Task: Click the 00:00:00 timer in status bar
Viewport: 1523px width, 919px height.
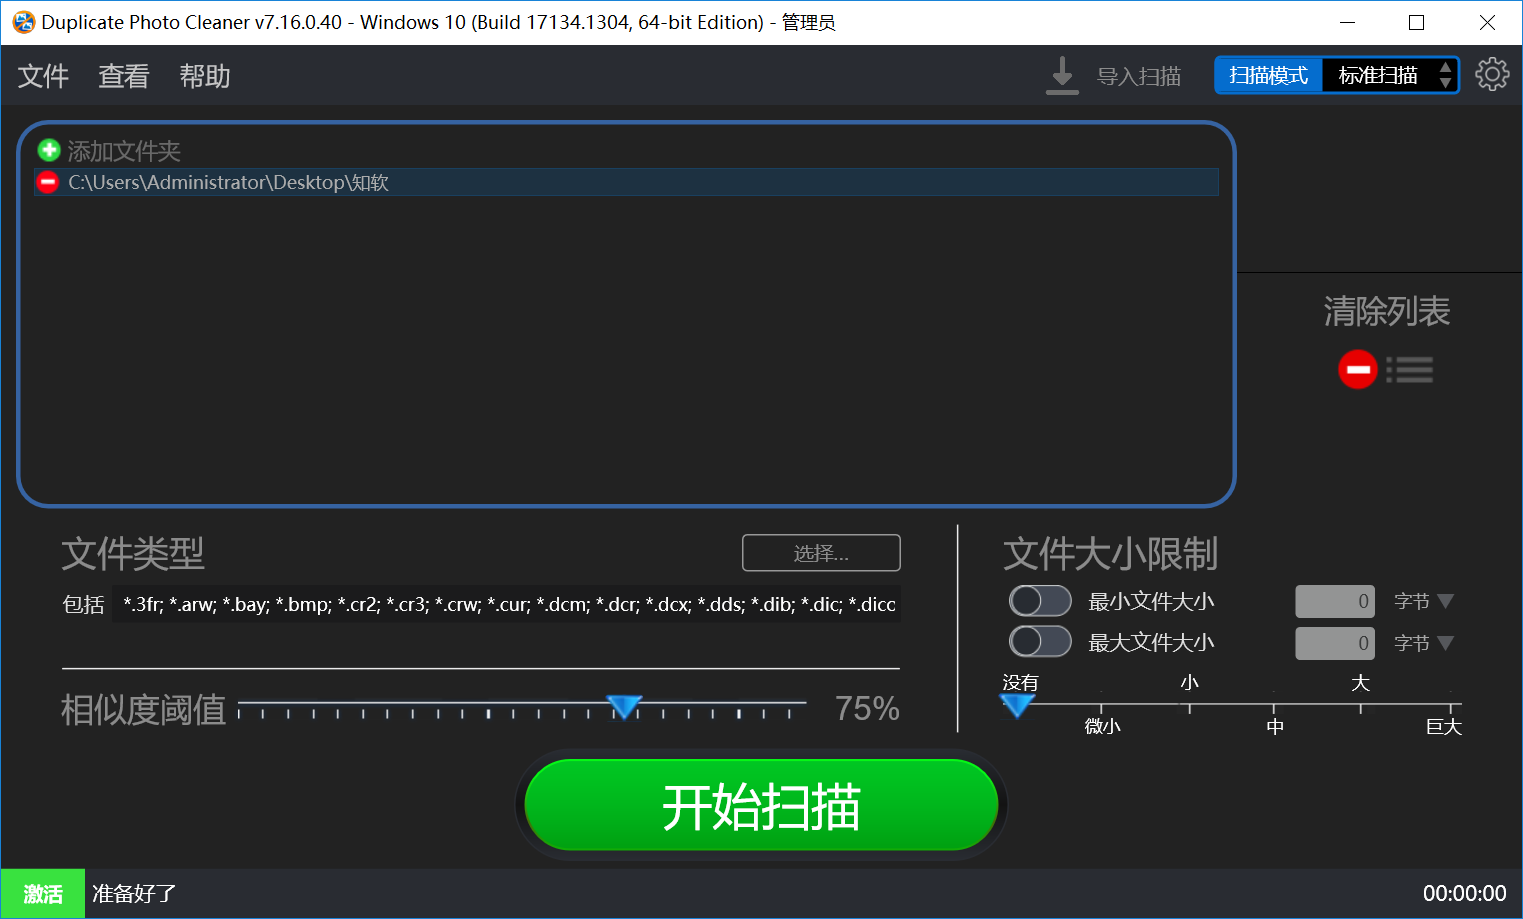Action: pos(1464,894)
